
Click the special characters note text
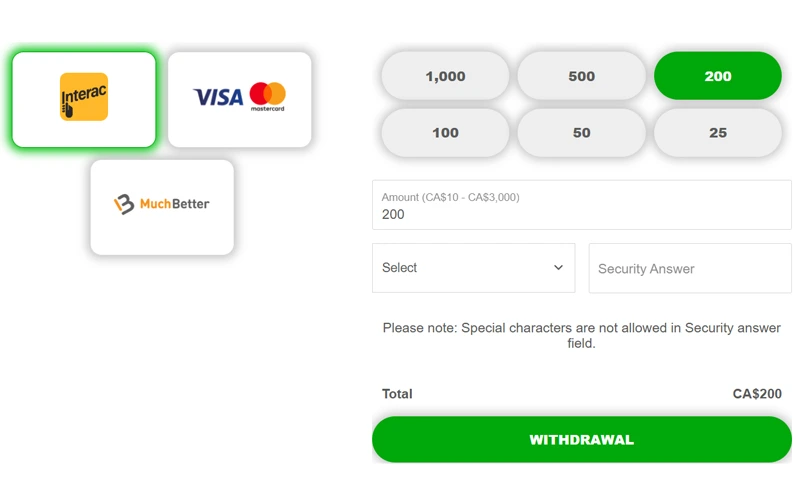click(581, 335)
